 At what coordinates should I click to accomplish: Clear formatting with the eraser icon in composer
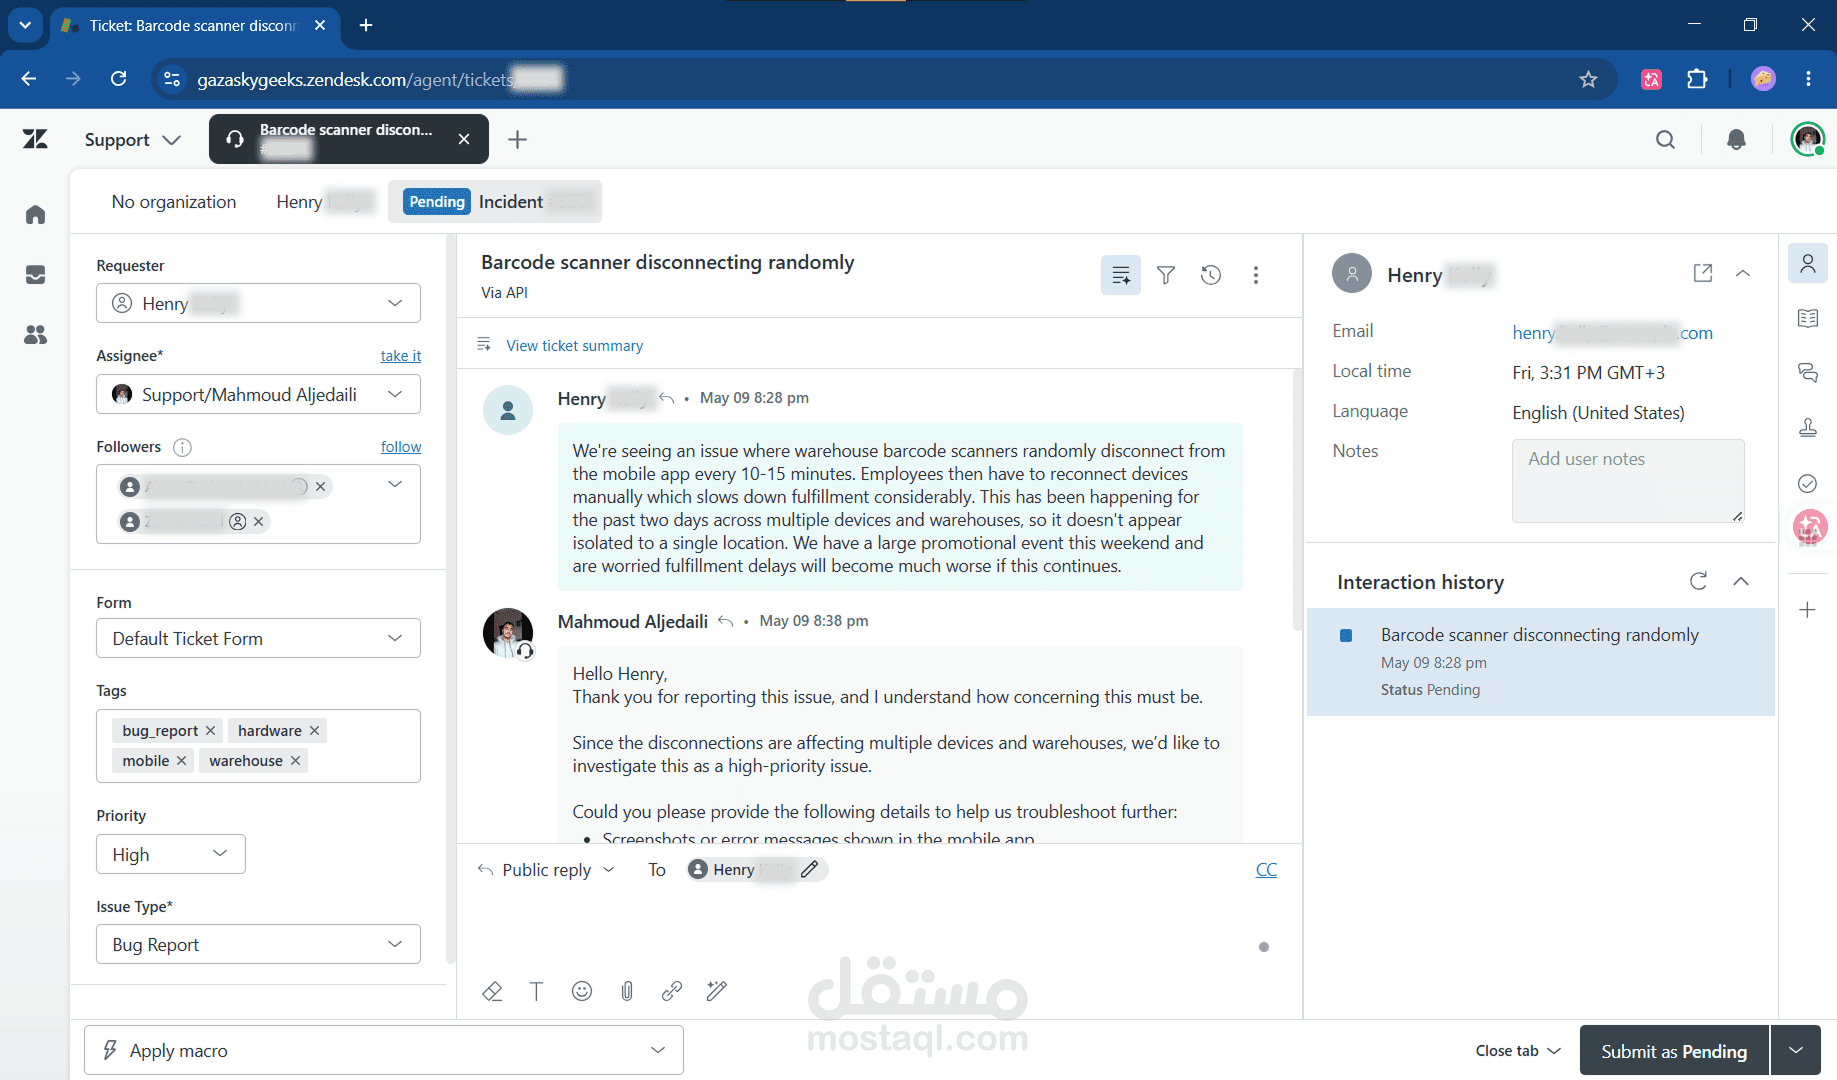[x=492, y=991]
